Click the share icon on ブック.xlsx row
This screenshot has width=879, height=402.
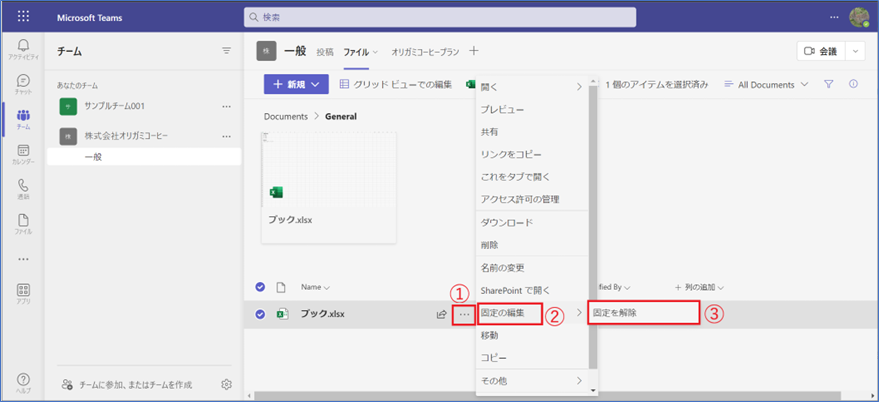[441, 314]
